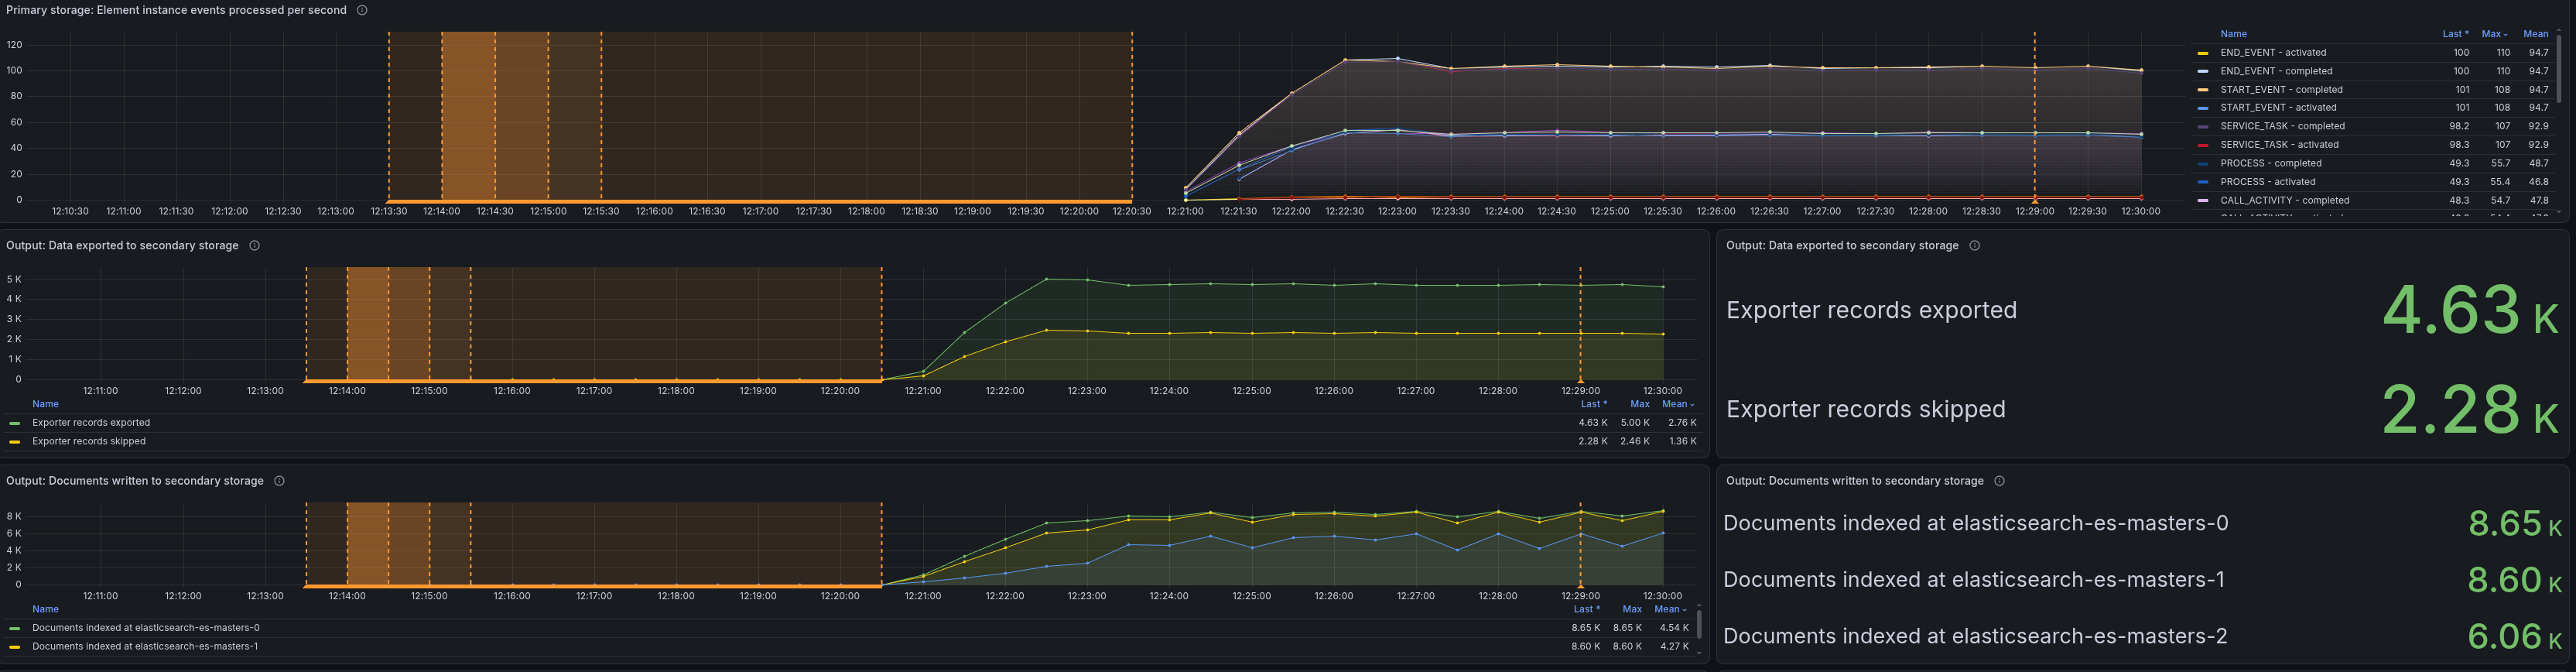The width and height of the screenshot is (2576, 672).
Task: Open info icon of Data exported graph panel
Action: coord(254,245)
